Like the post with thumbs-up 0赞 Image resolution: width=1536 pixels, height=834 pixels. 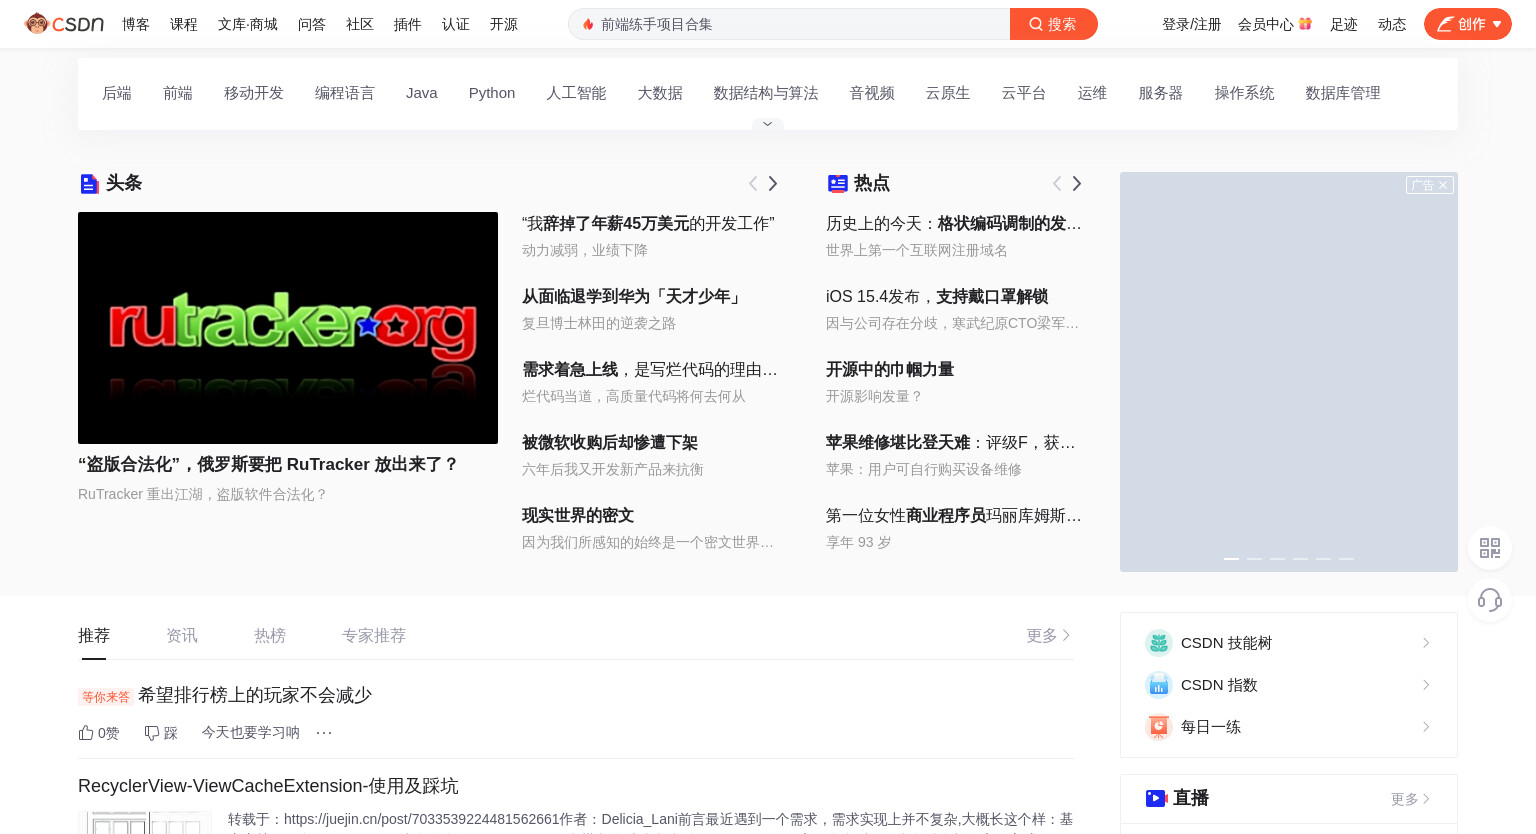[x=99, y=733]
